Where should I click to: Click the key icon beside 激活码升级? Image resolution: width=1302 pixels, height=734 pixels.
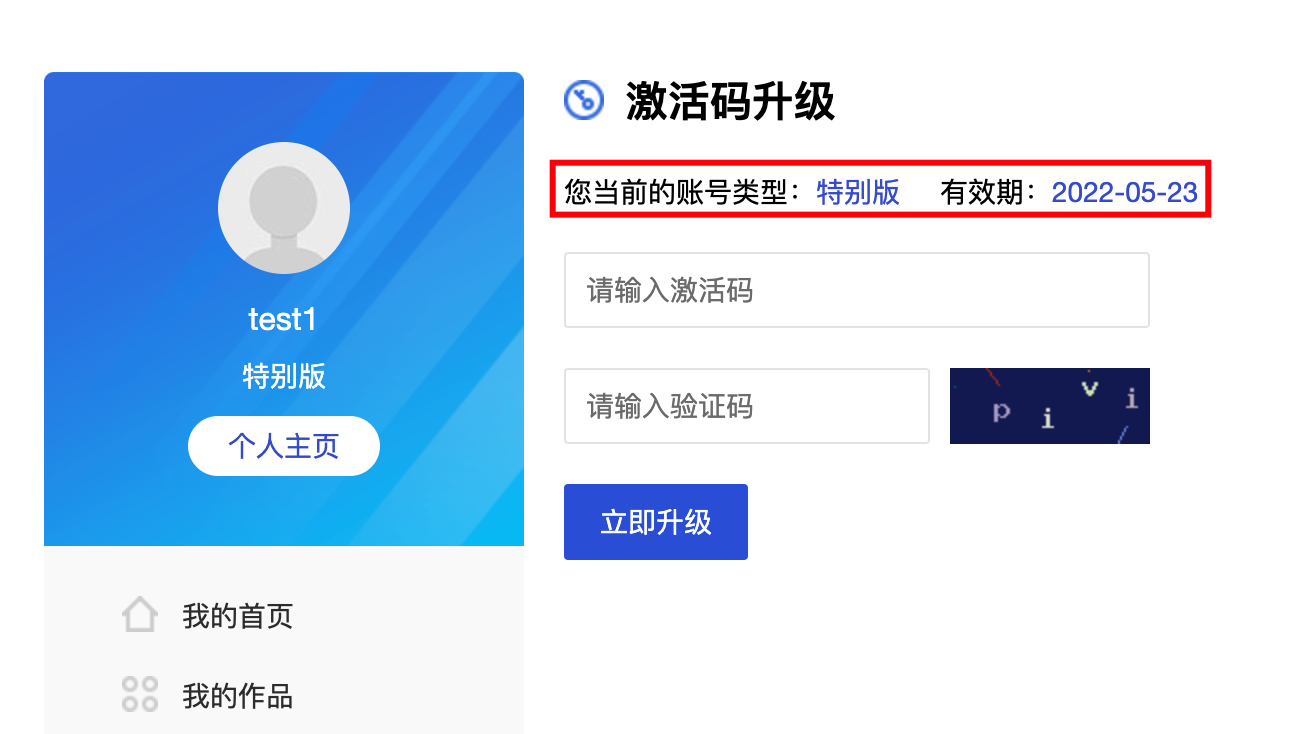coord(584,100)
